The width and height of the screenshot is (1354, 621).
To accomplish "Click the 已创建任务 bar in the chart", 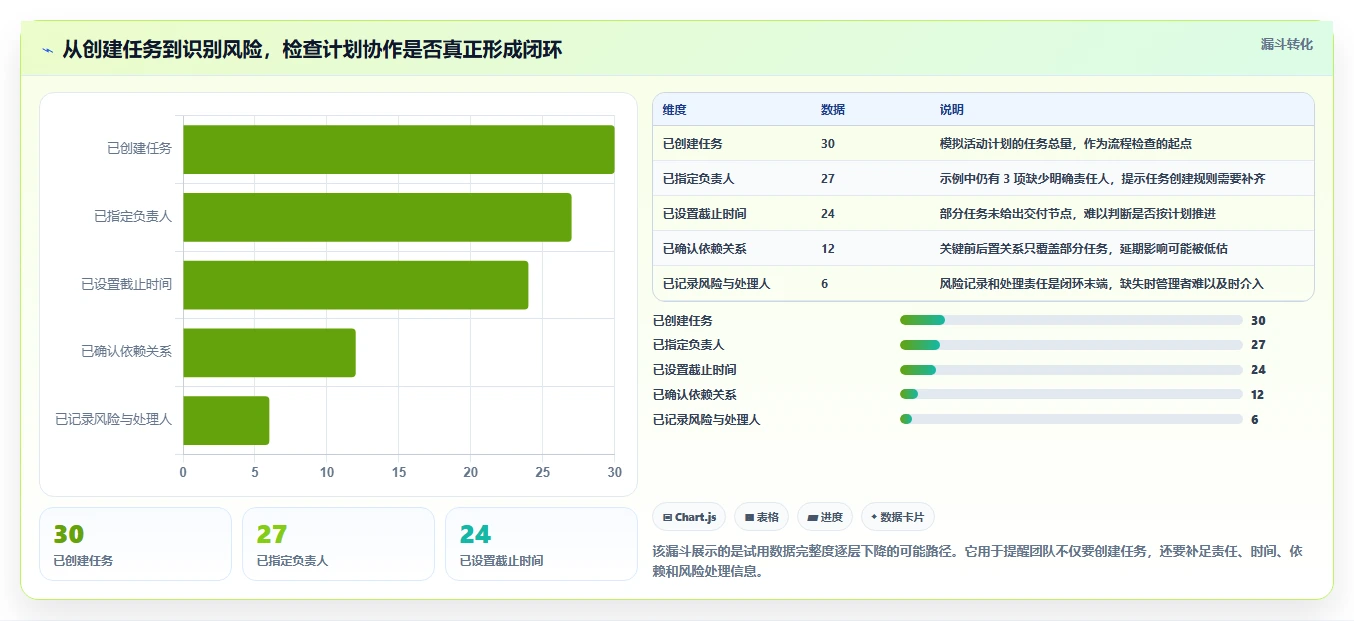I will [398, 149].
